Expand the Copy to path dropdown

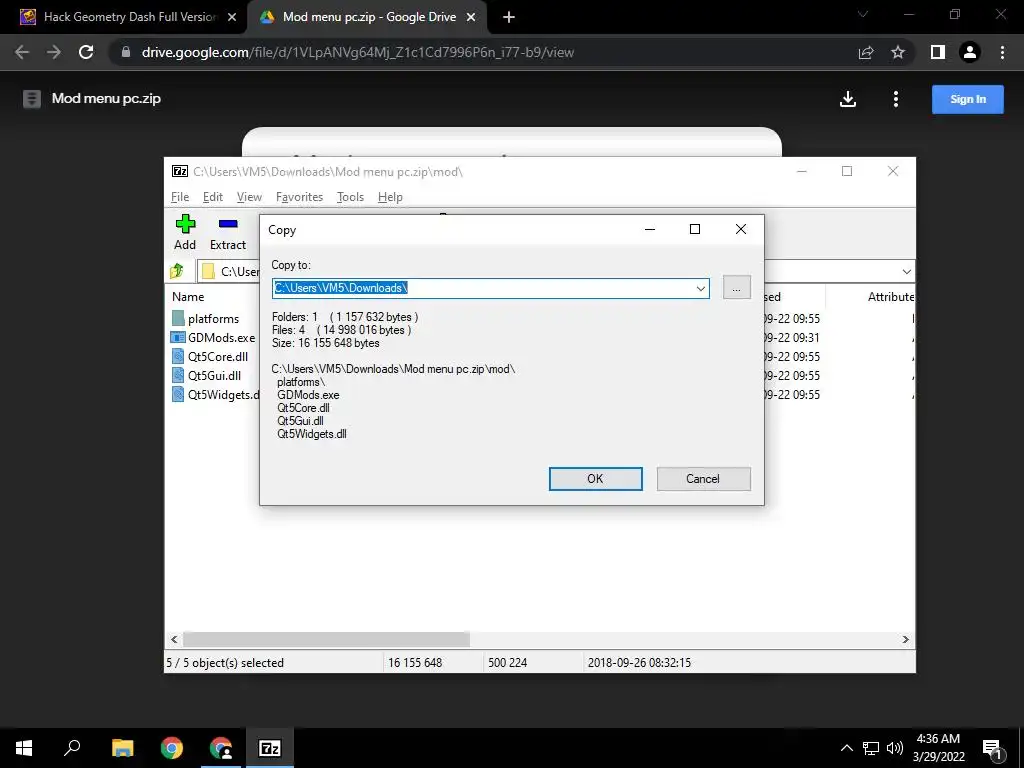click(700, 288)
